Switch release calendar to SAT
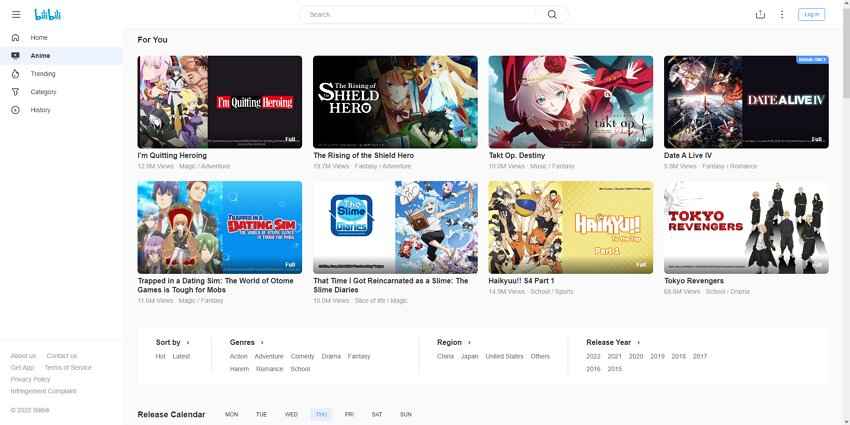 pos(377,414)
